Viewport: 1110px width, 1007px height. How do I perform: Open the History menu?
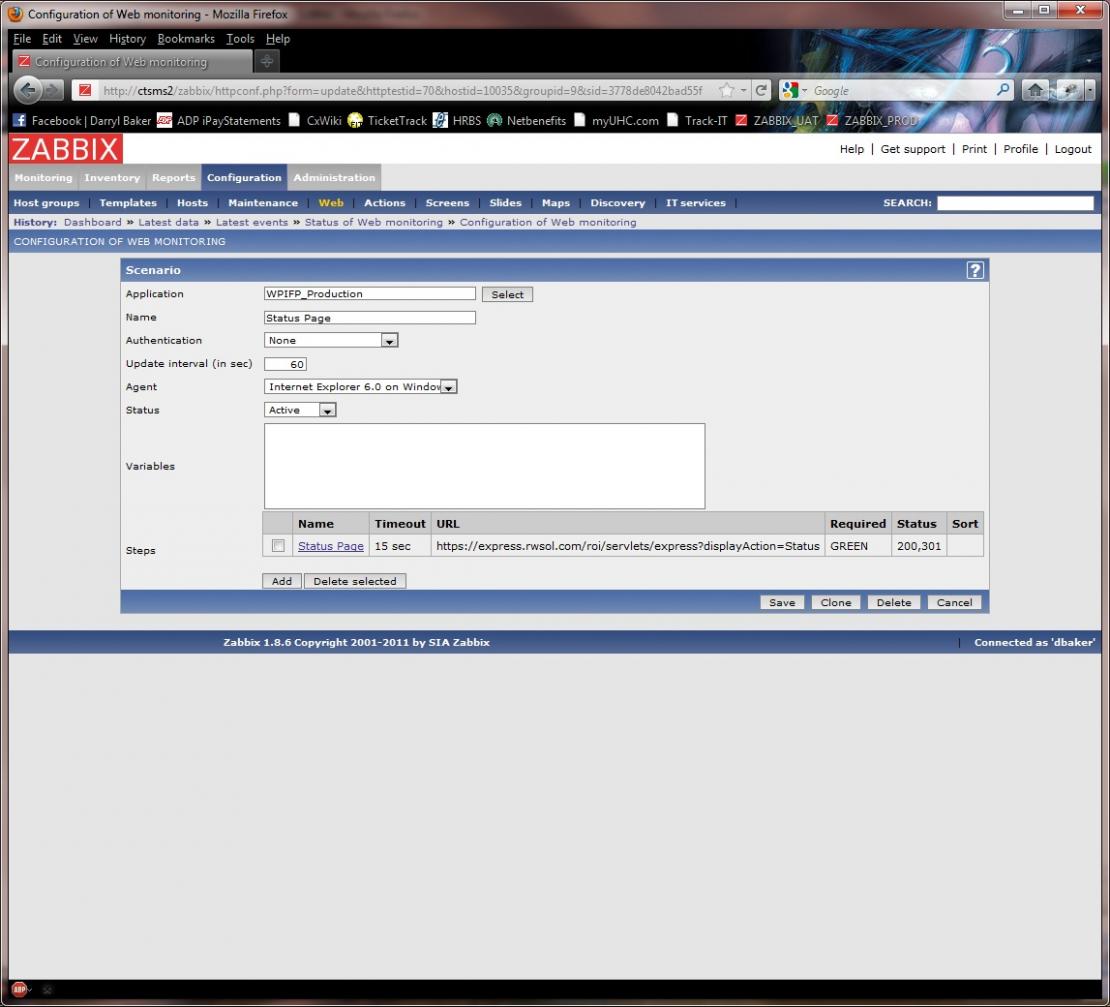[127, 38]
